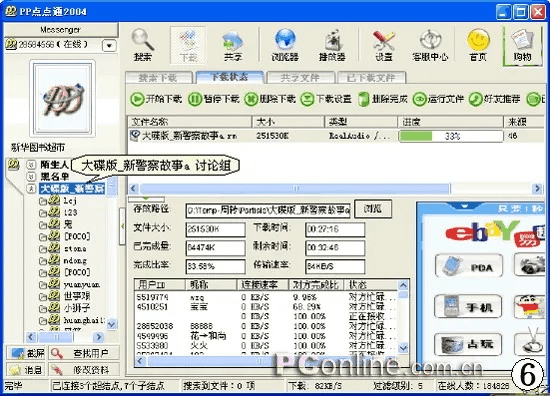This screenshot has width=550, height=396.
Task: Select peer row with nickname 宝宝
Action: 267,307
